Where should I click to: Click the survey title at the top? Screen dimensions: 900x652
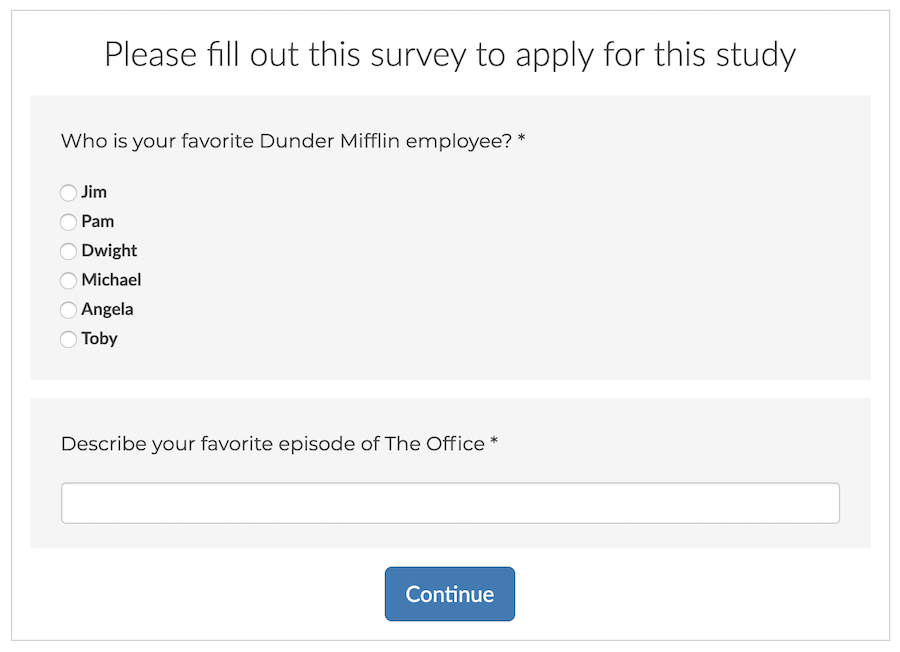(x=449, y=54)
